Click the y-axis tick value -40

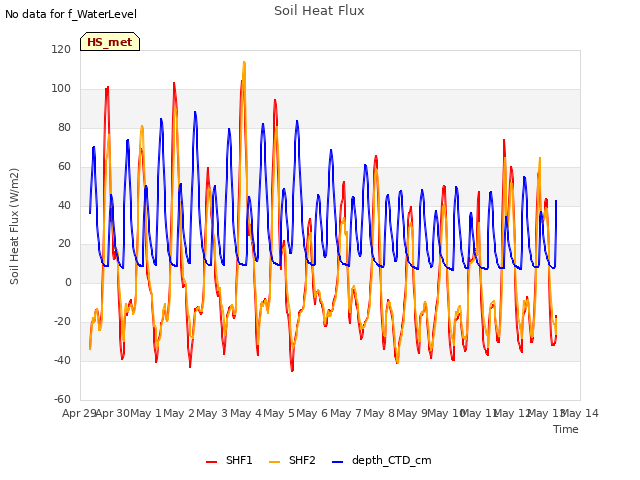pos(62,360)
